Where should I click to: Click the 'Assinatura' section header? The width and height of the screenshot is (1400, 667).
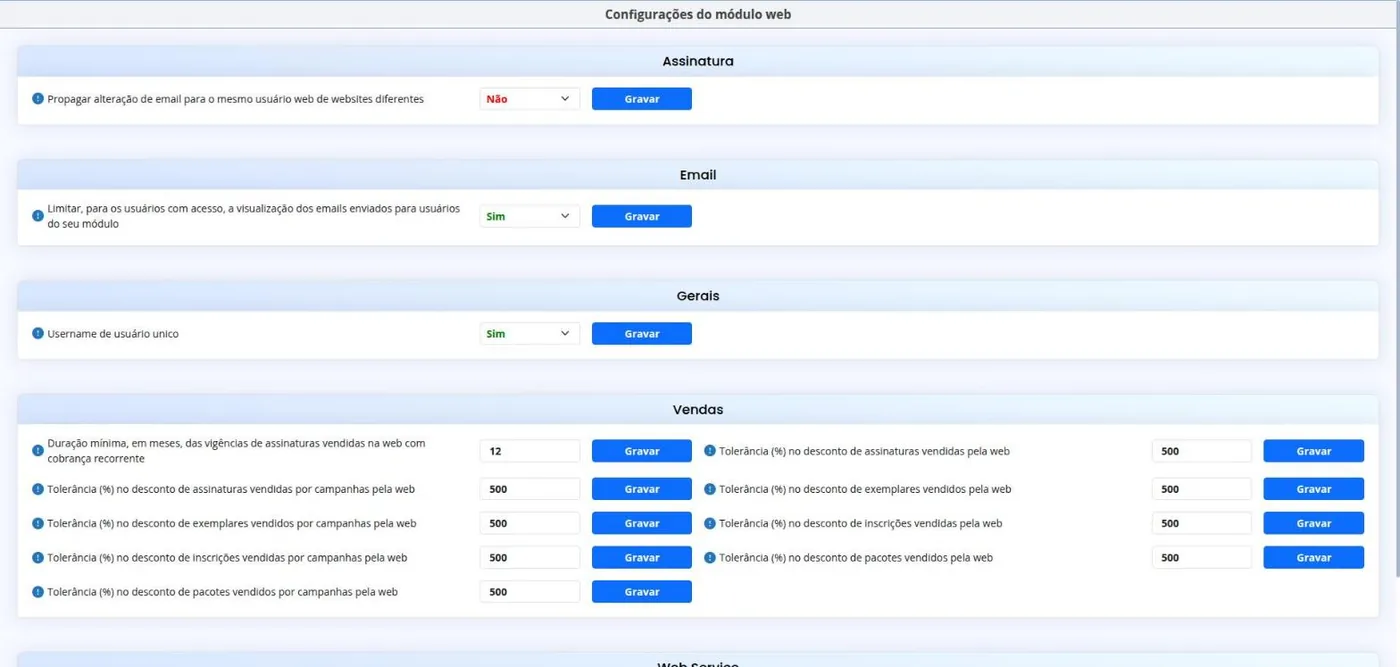tap(698, 61)
